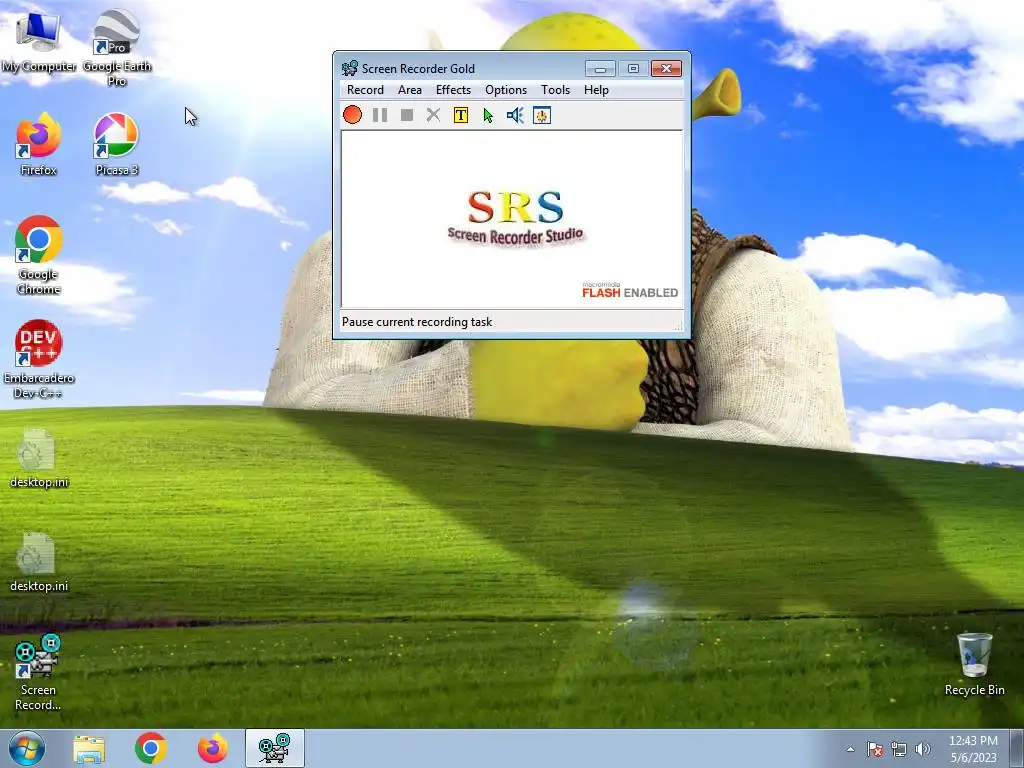
Task: Click the Cancel recording X icon
Action: (x=433, y=115)
